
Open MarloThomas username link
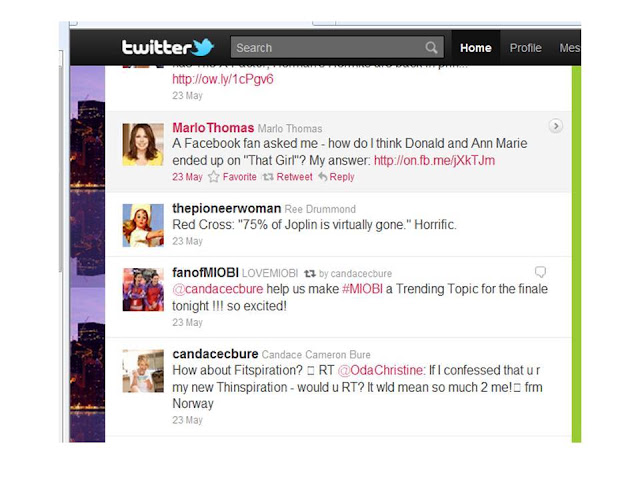[x=213, y=128]
